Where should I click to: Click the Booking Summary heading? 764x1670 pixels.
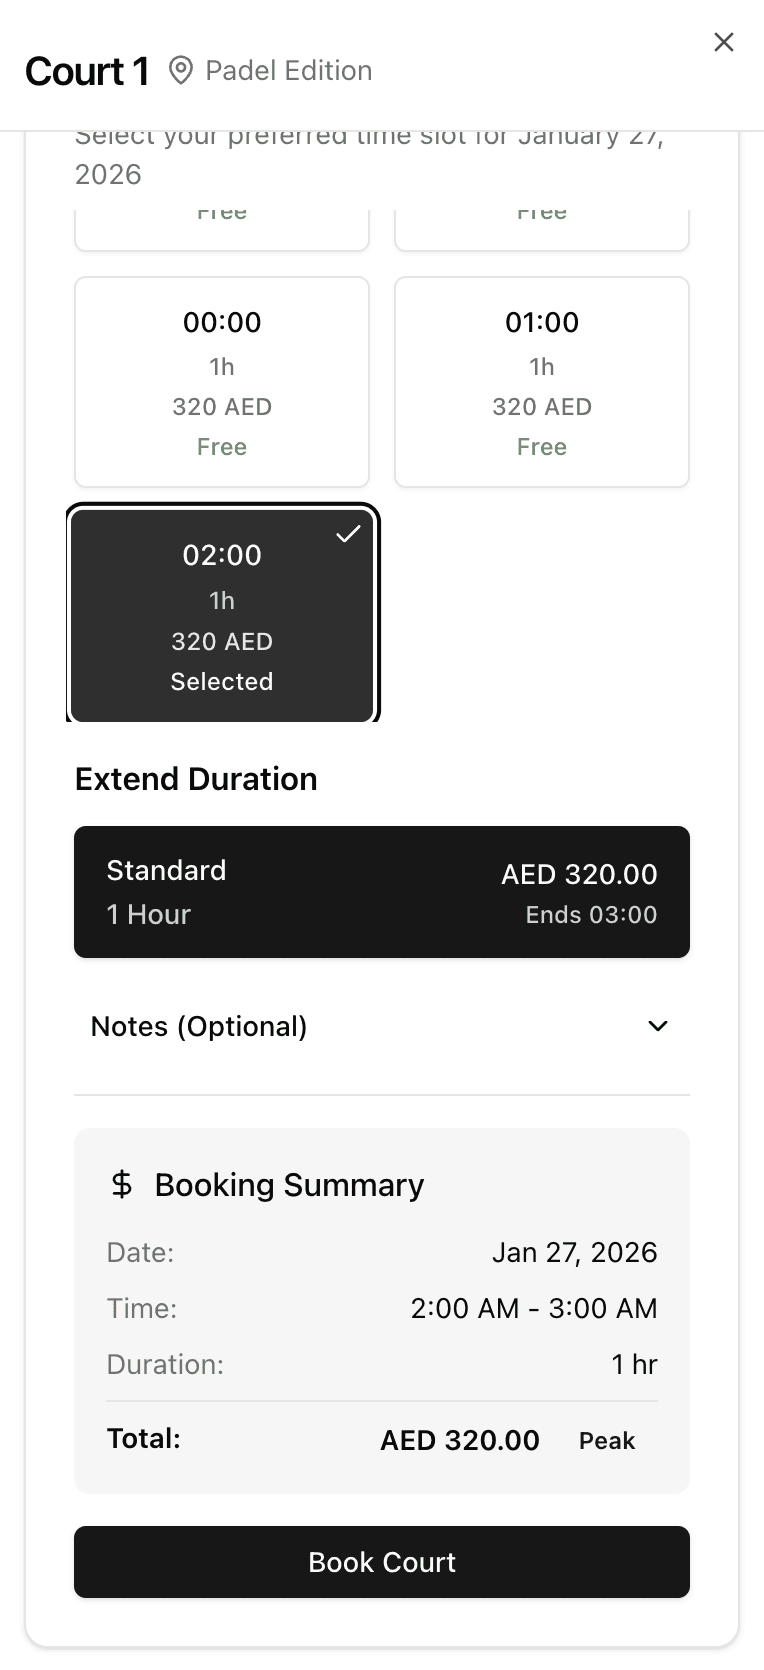(x=289, y=1185)
